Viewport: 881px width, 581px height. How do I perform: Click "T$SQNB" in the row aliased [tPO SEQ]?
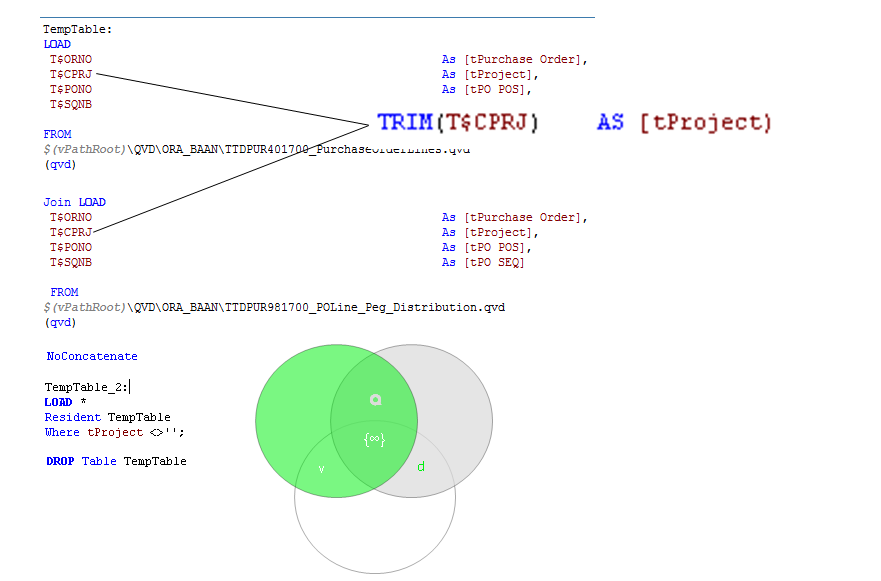pyautogui.click(x=71, y=262)
